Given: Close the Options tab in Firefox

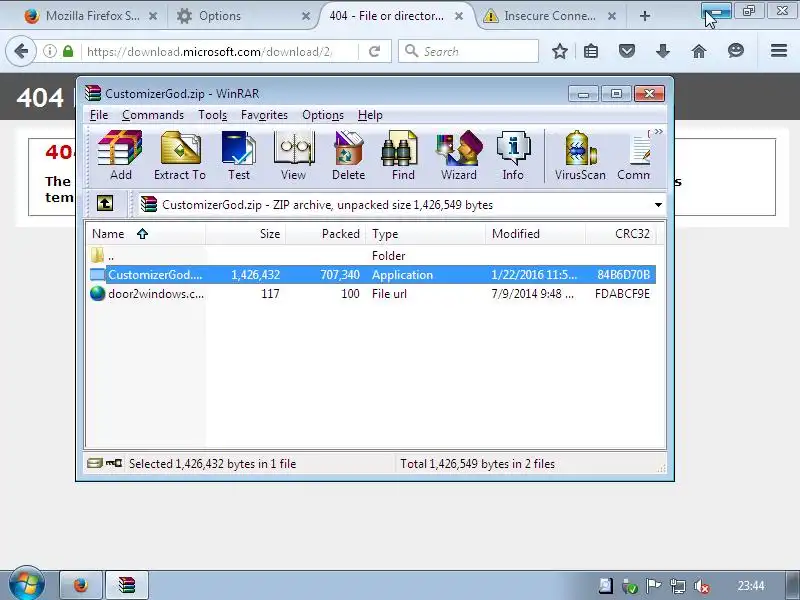Looking at the screenshot, I should tap(306, 16).
